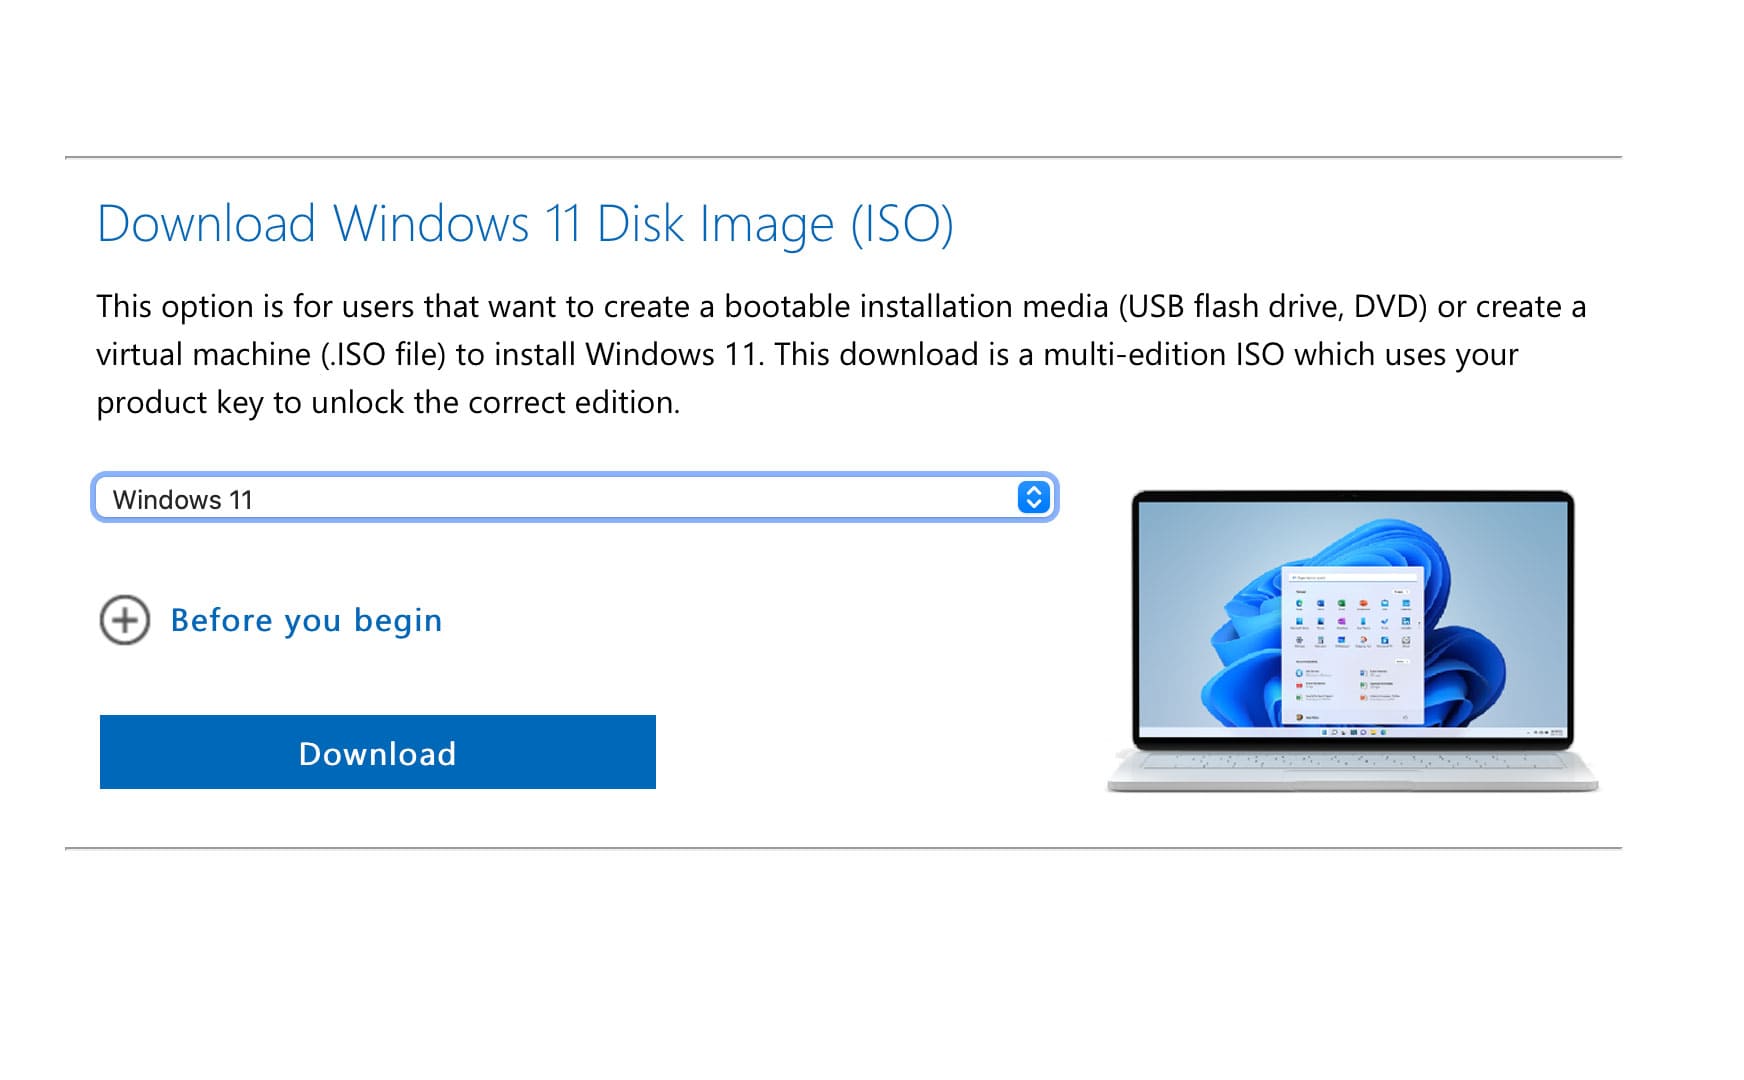1744x1080 pixels.
Task: Click the Windows 11 laptop image
Action: click(x=1352, y=640)
